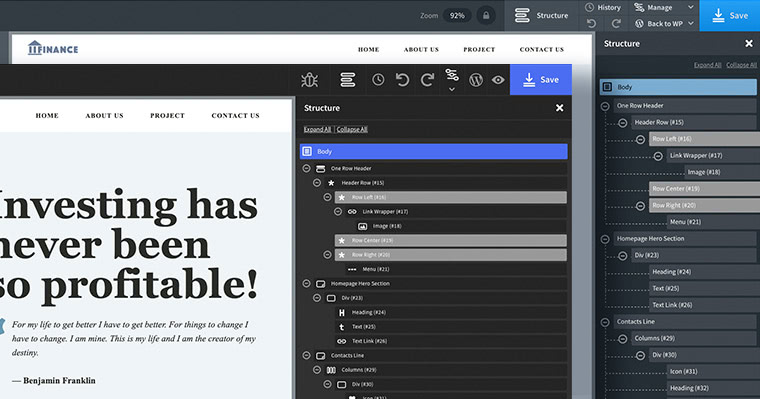Select the Body row in the front Structure panel
760x399 pixels.
434,152
